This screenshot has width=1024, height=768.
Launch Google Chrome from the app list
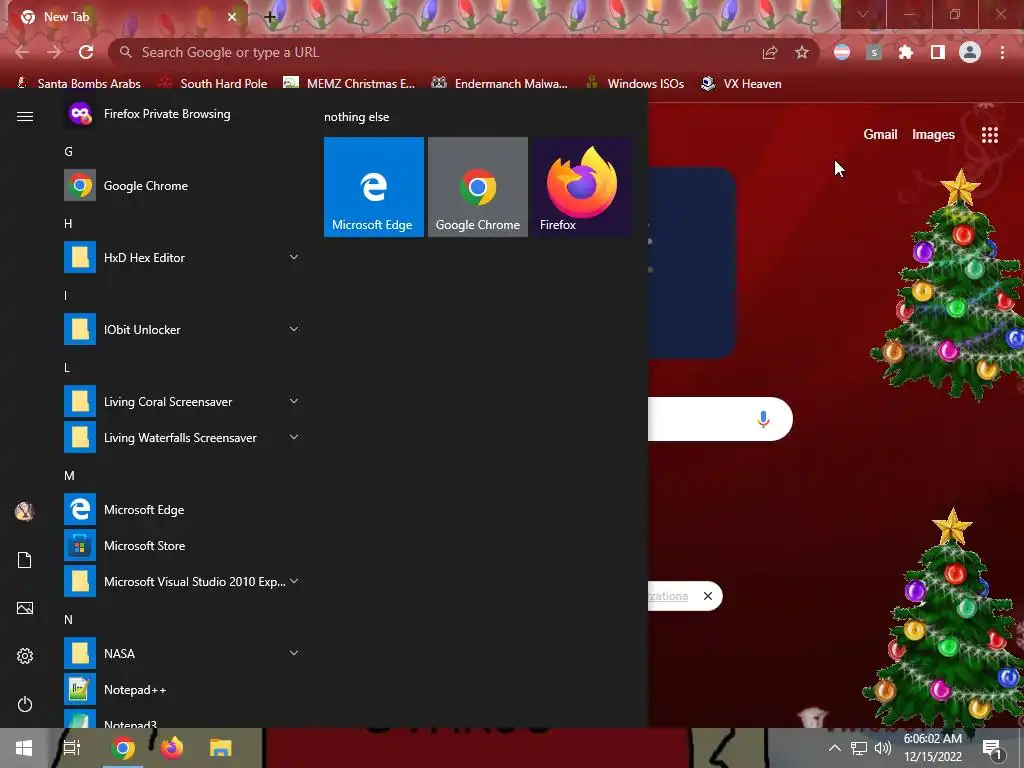pyautogui.click(x=182, y=185)
